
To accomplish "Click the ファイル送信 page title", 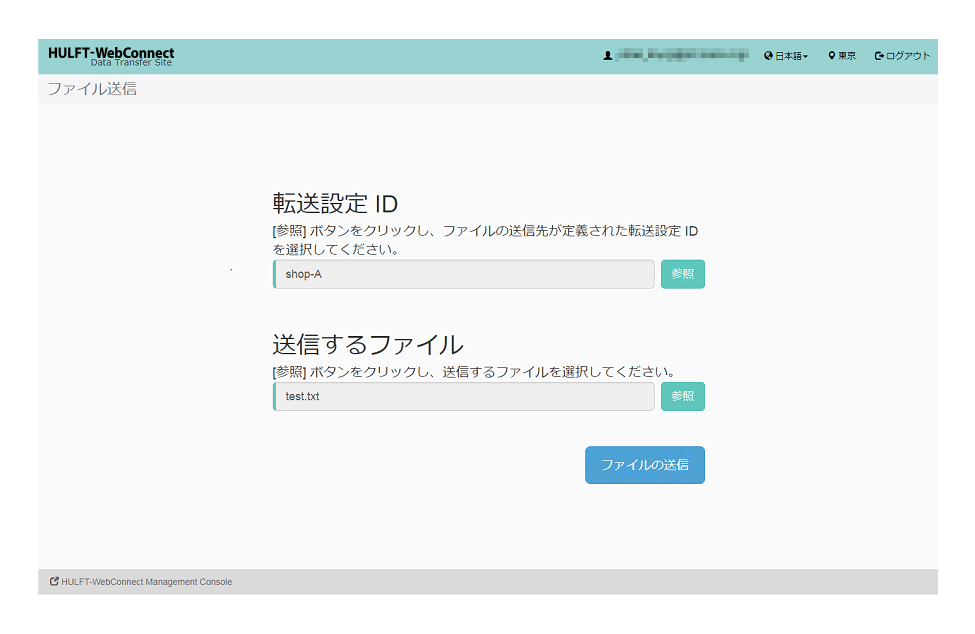I will point(92,89).
